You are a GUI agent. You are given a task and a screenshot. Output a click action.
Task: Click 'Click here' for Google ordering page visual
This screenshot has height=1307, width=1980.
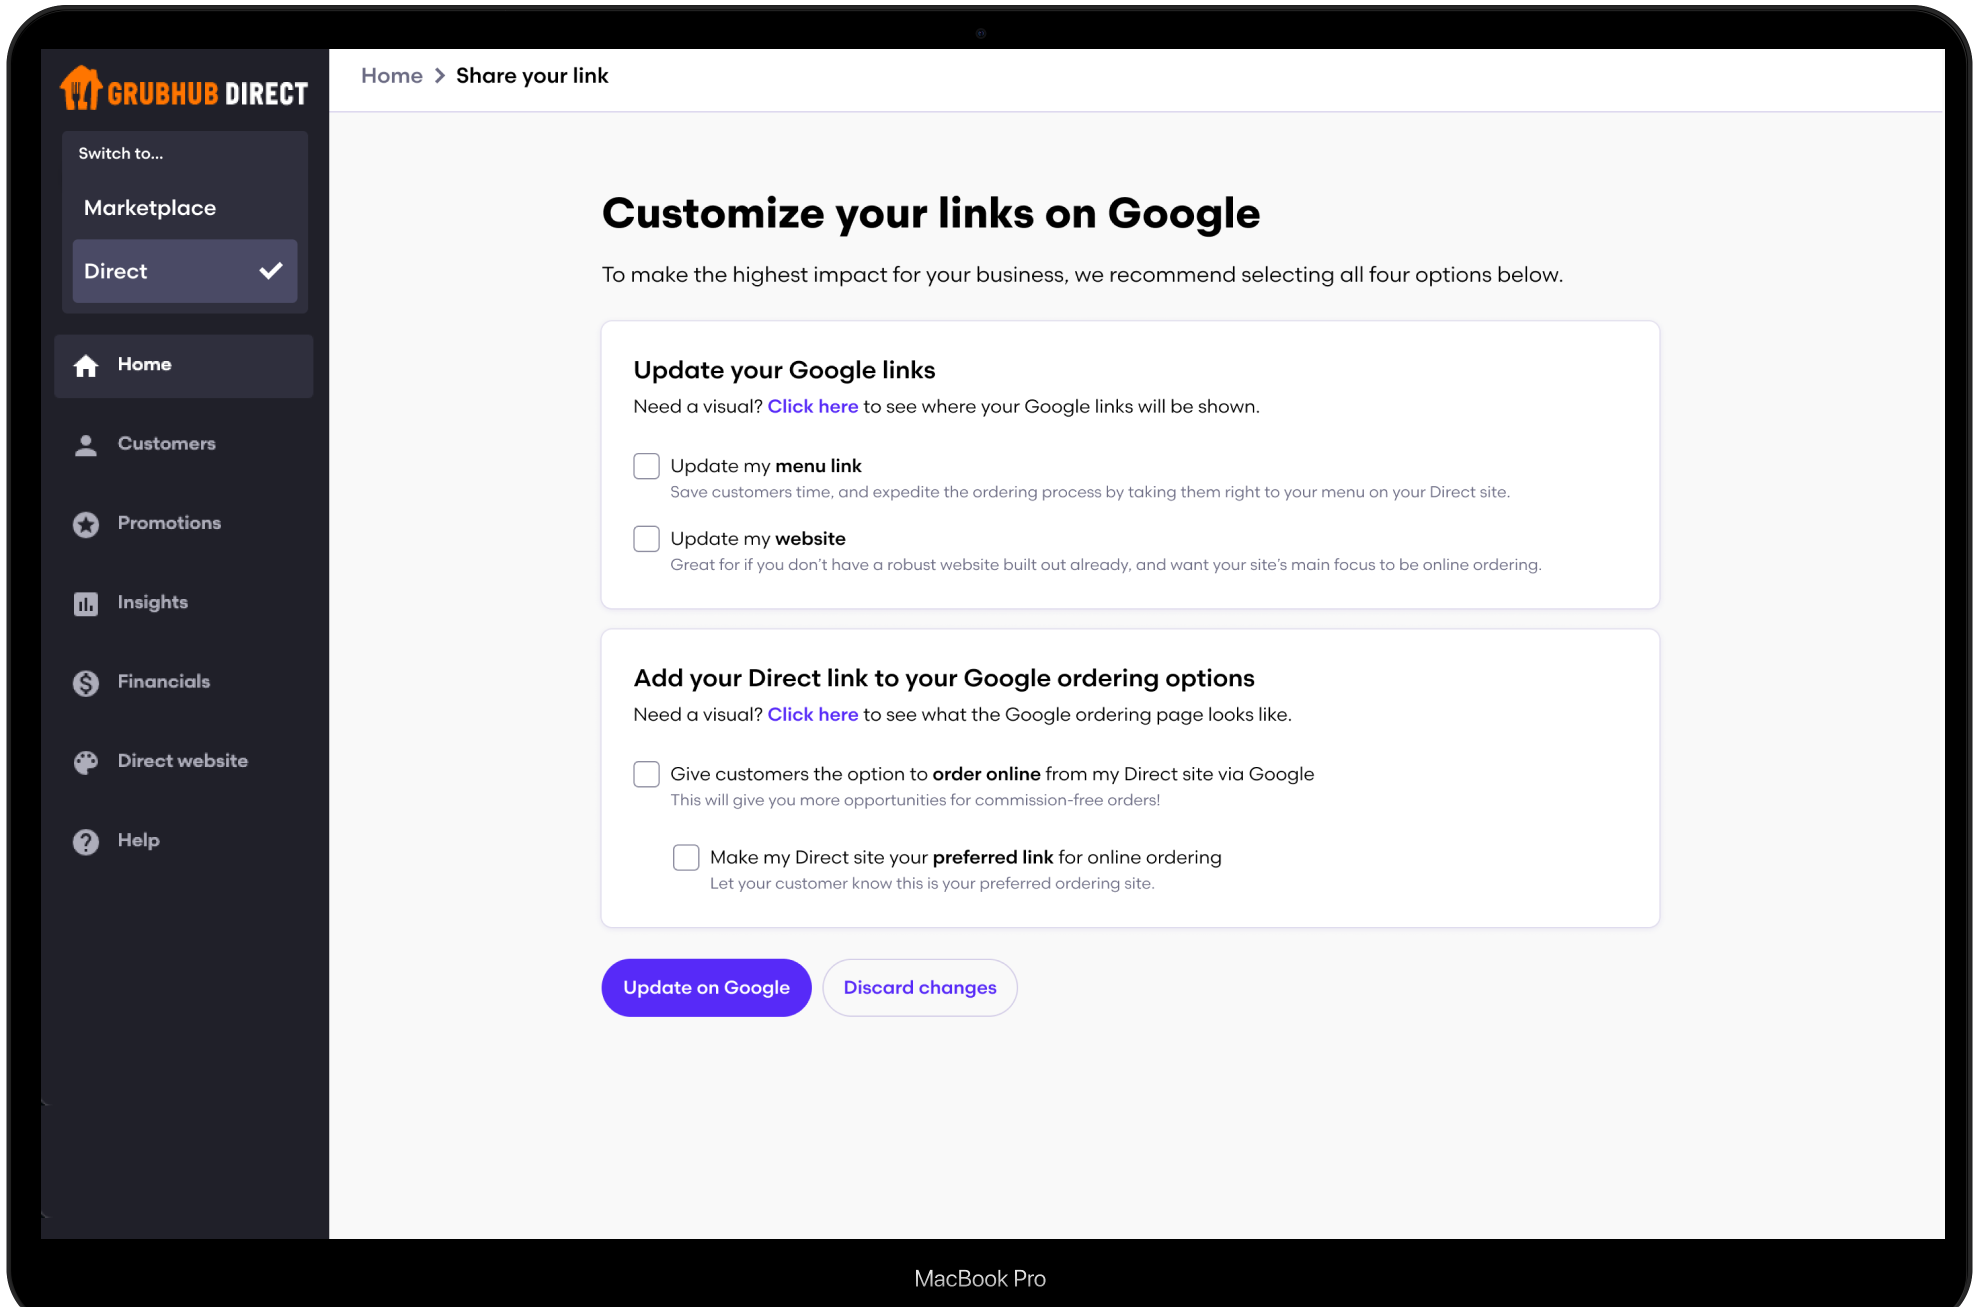coord(813,715)
